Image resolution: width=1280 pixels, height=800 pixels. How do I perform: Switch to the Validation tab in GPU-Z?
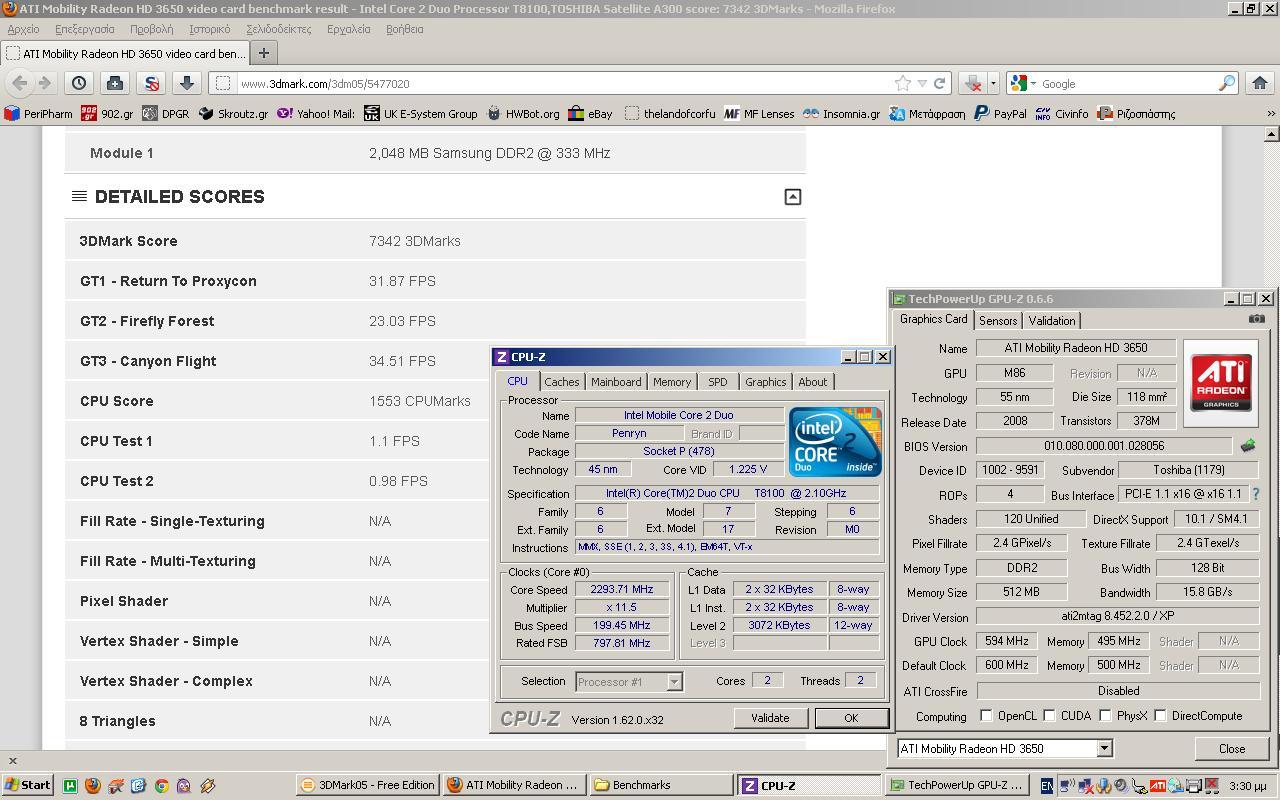(1052, 321)
